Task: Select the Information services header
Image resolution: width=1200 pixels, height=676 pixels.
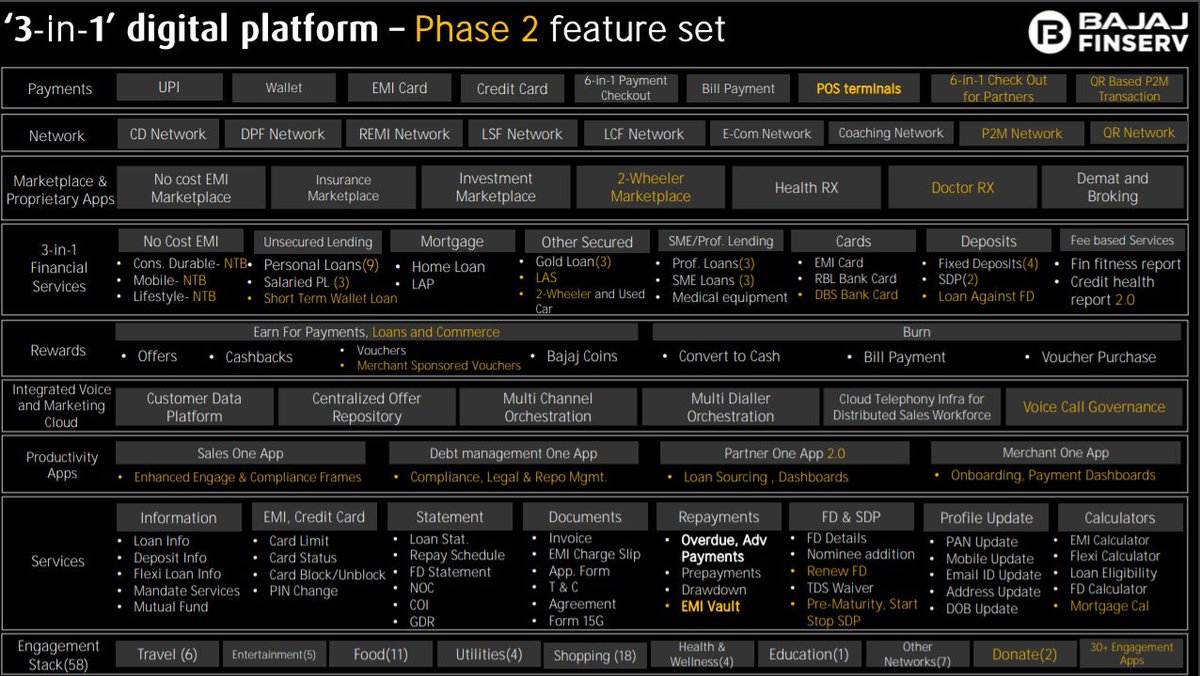Action: tap(178, 517)
